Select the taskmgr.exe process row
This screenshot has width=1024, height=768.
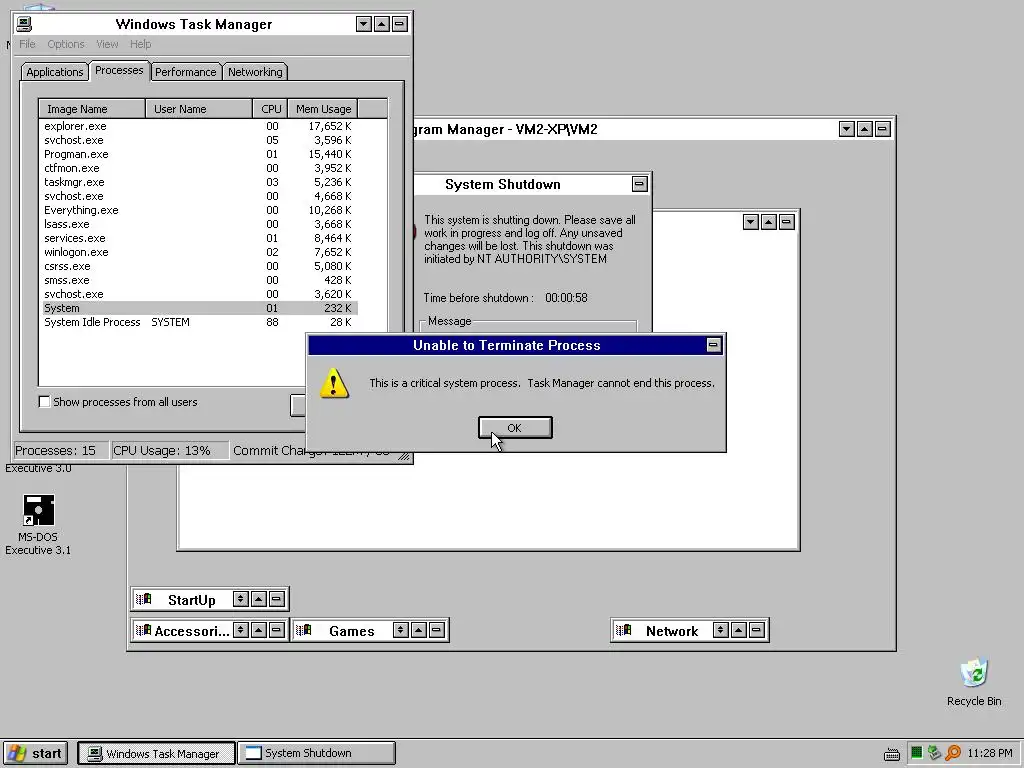(x=199, y=182)
